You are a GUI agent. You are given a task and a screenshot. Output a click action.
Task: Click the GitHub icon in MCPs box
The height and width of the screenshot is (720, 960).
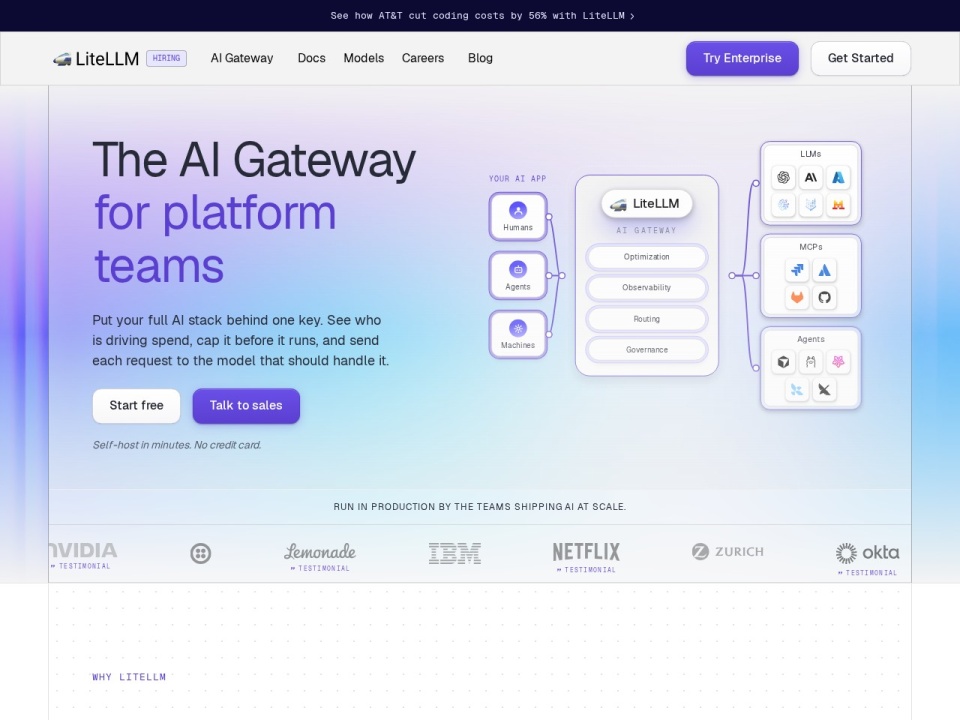pyautogui.click(x=825, y=298)
